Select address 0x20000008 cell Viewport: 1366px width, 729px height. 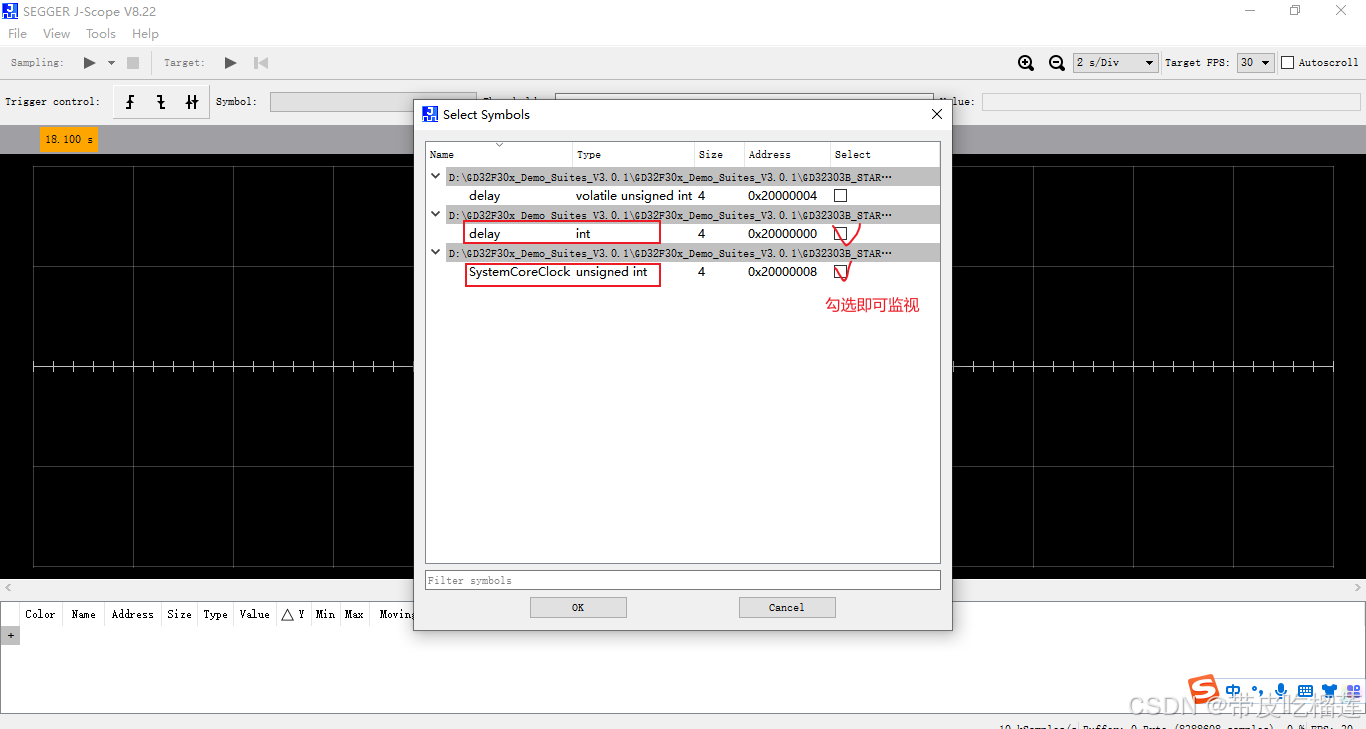coord(782,272)
